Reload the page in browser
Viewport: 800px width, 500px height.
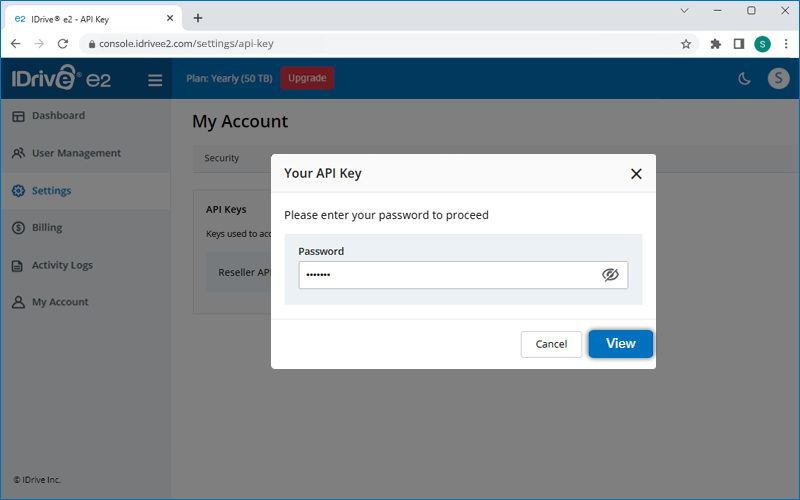tap(63, 44)
